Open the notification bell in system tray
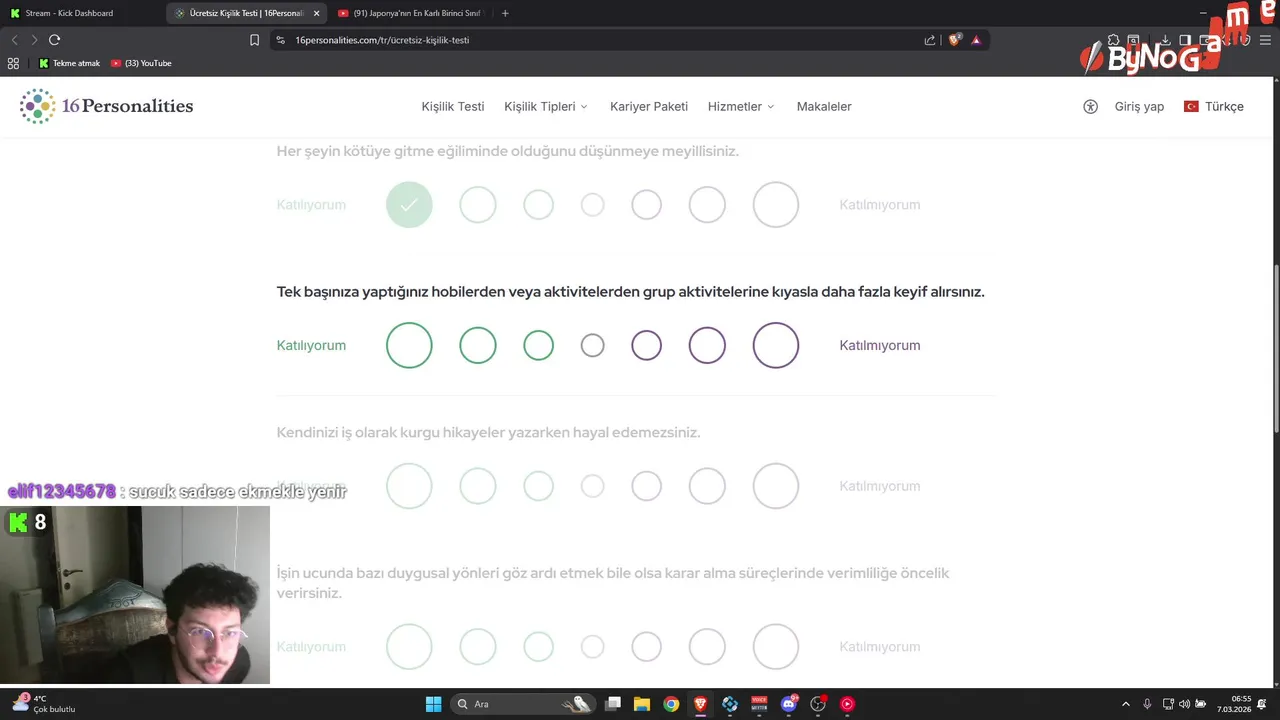The width and height of the screenshot is (1280, 720). (1262, 704)
